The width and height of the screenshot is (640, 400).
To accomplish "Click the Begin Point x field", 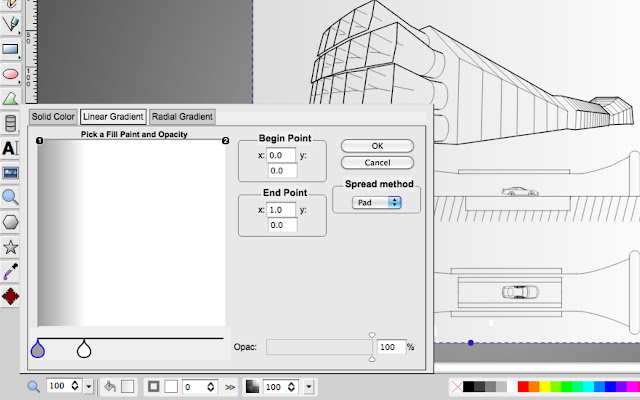I will click(x=281, y=155).
